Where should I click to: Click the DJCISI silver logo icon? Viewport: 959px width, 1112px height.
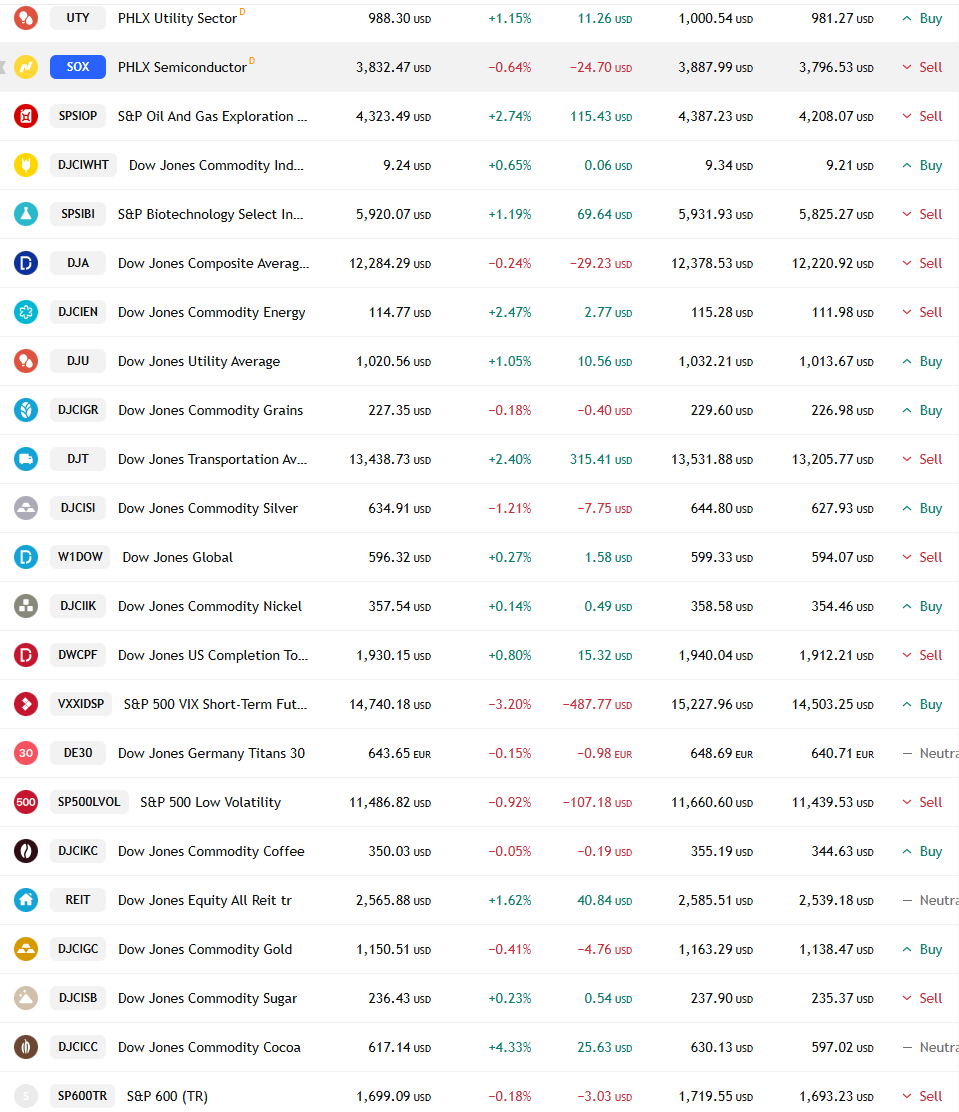[26, 507]
